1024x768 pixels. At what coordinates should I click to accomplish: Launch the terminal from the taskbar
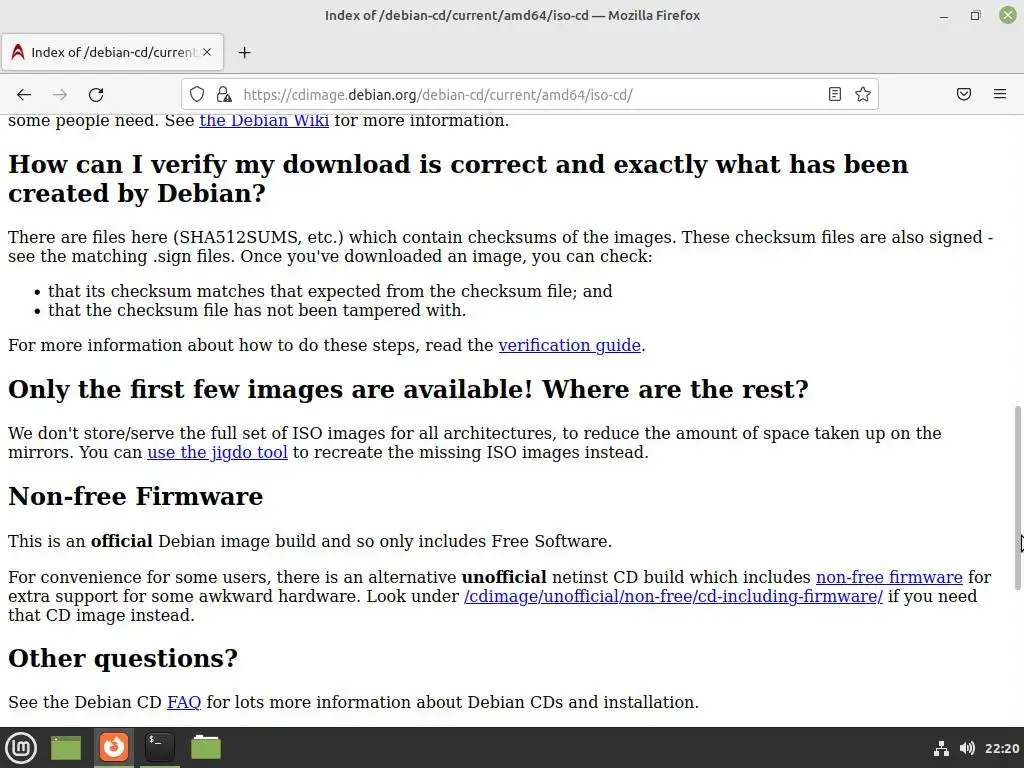click(x=159, y=748)
